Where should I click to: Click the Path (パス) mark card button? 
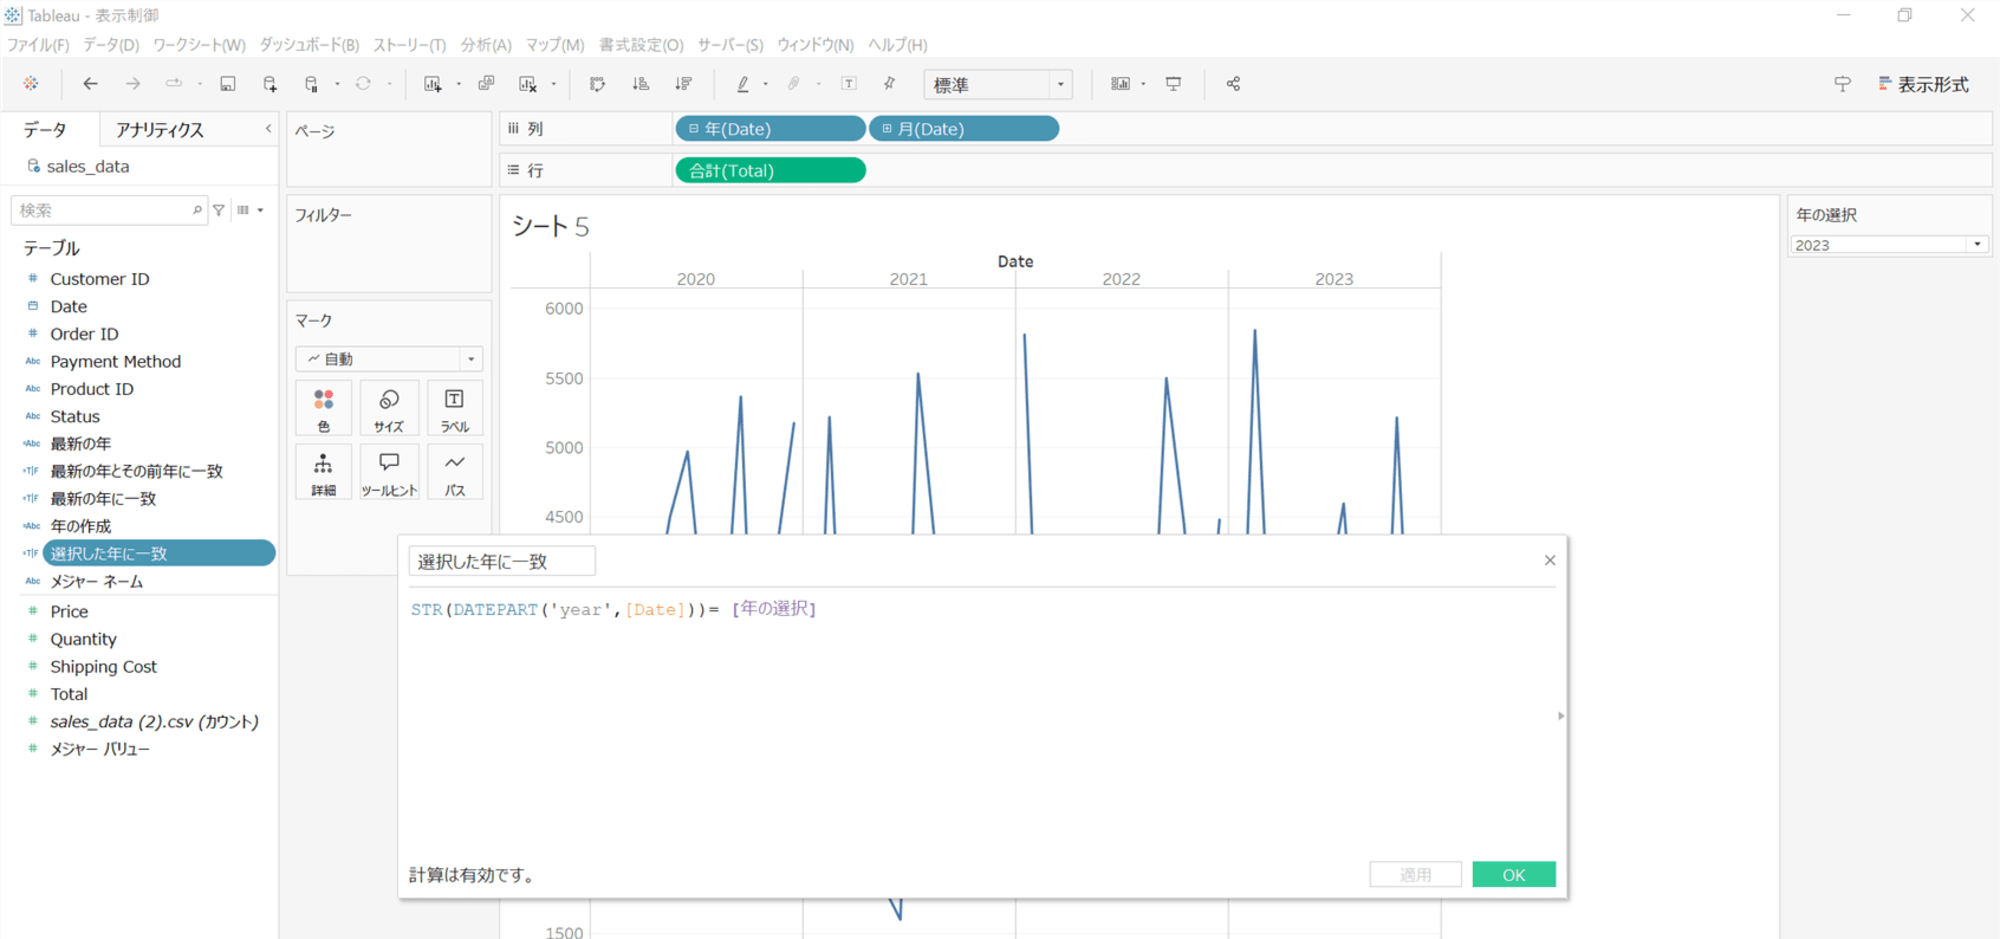pyautogui.click(x=455, y=472)
